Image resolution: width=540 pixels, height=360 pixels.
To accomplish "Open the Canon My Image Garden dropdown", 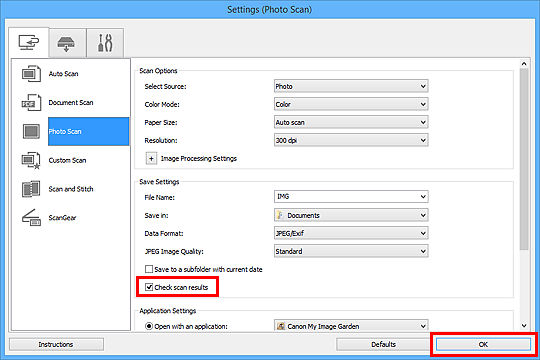I will point(351,326).
